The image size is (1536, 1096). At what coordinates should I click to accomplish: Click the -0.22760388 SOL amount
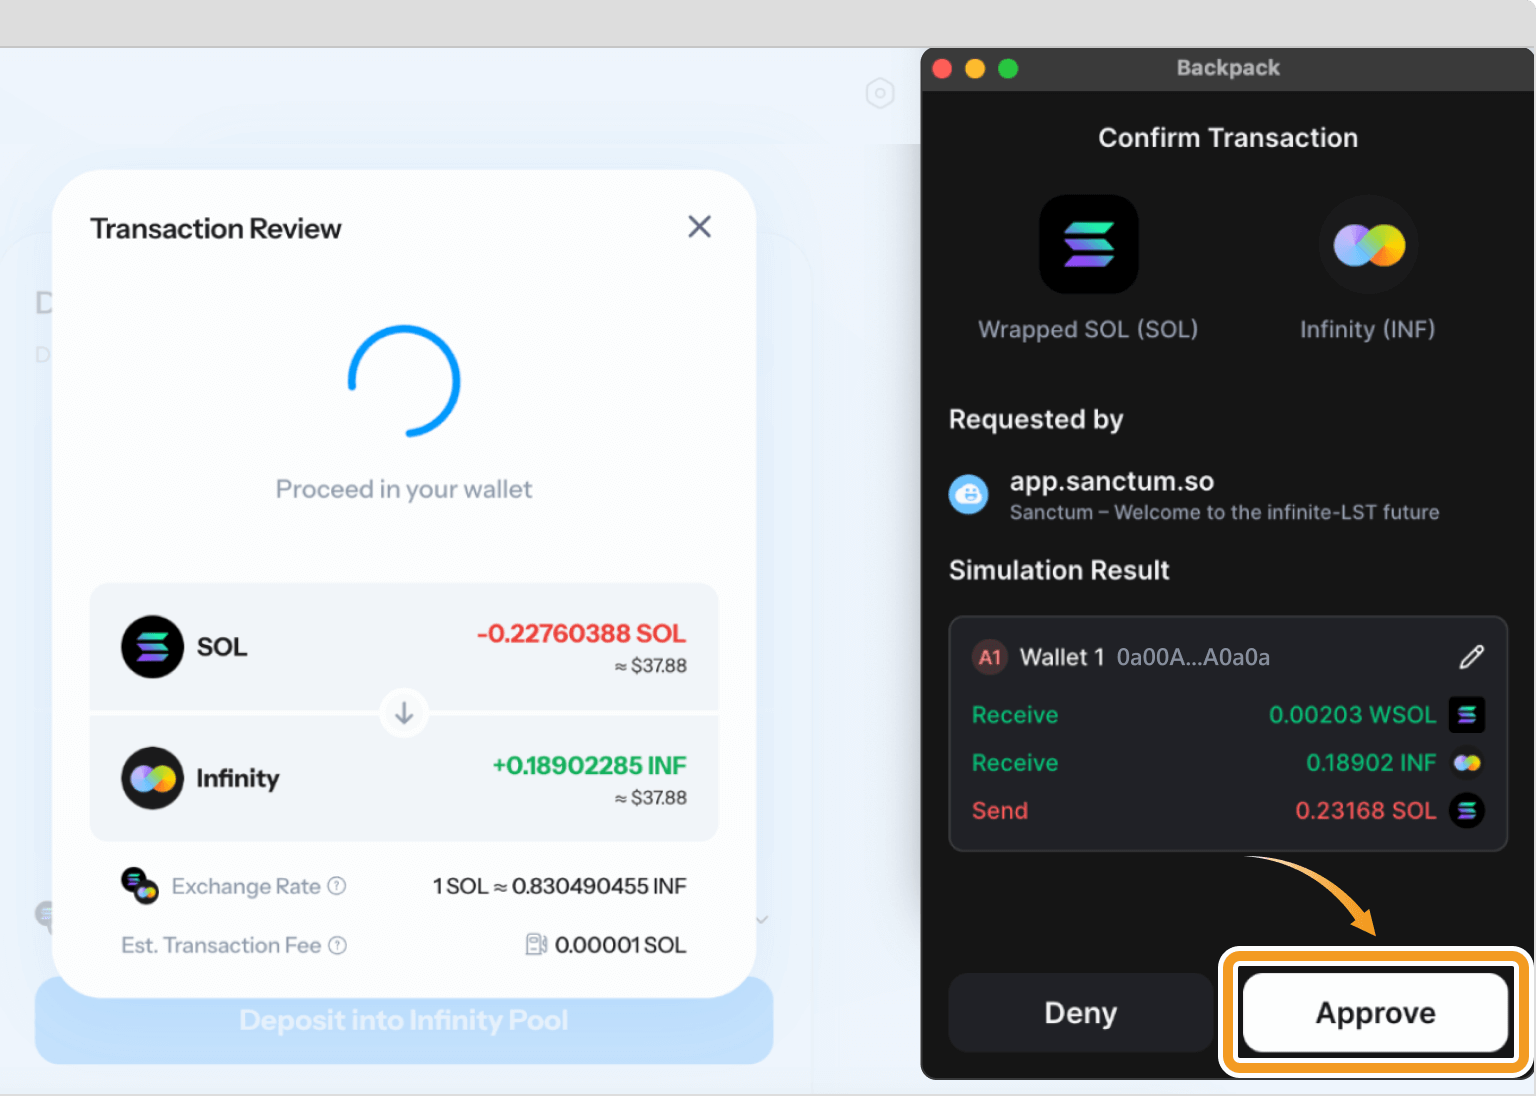point(581,633)
